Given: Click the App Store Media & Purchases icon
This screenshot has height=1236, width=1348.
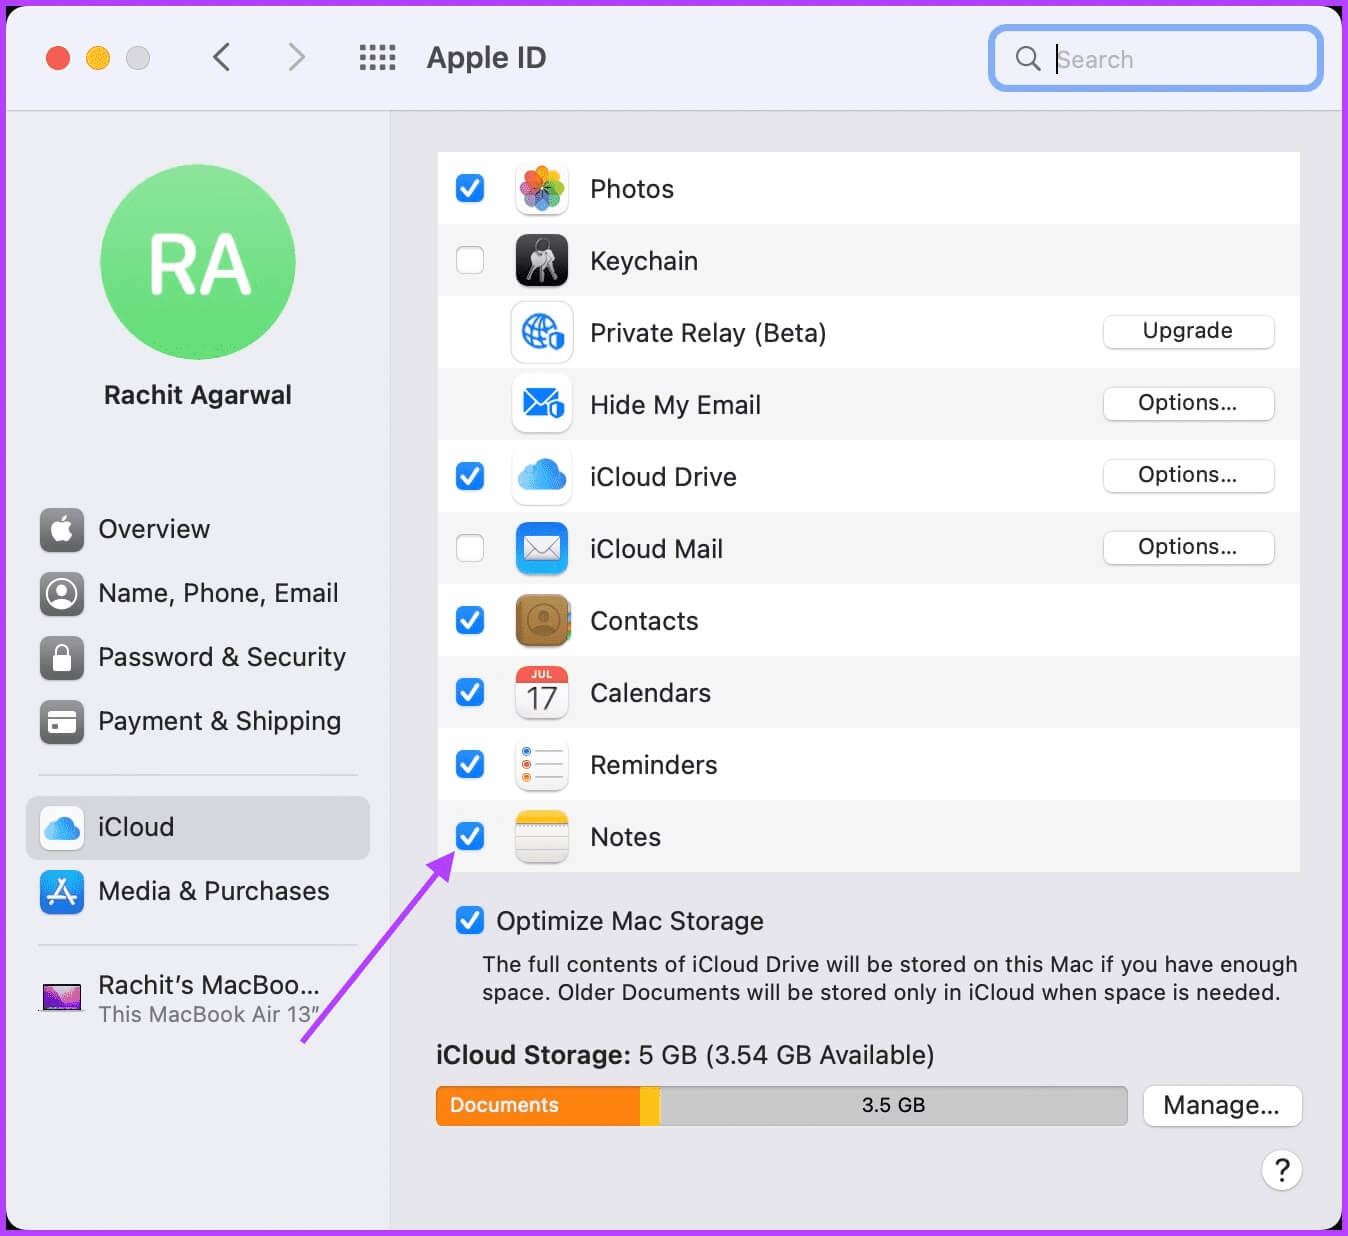Looking at the screenshot, I should [62, 891].
